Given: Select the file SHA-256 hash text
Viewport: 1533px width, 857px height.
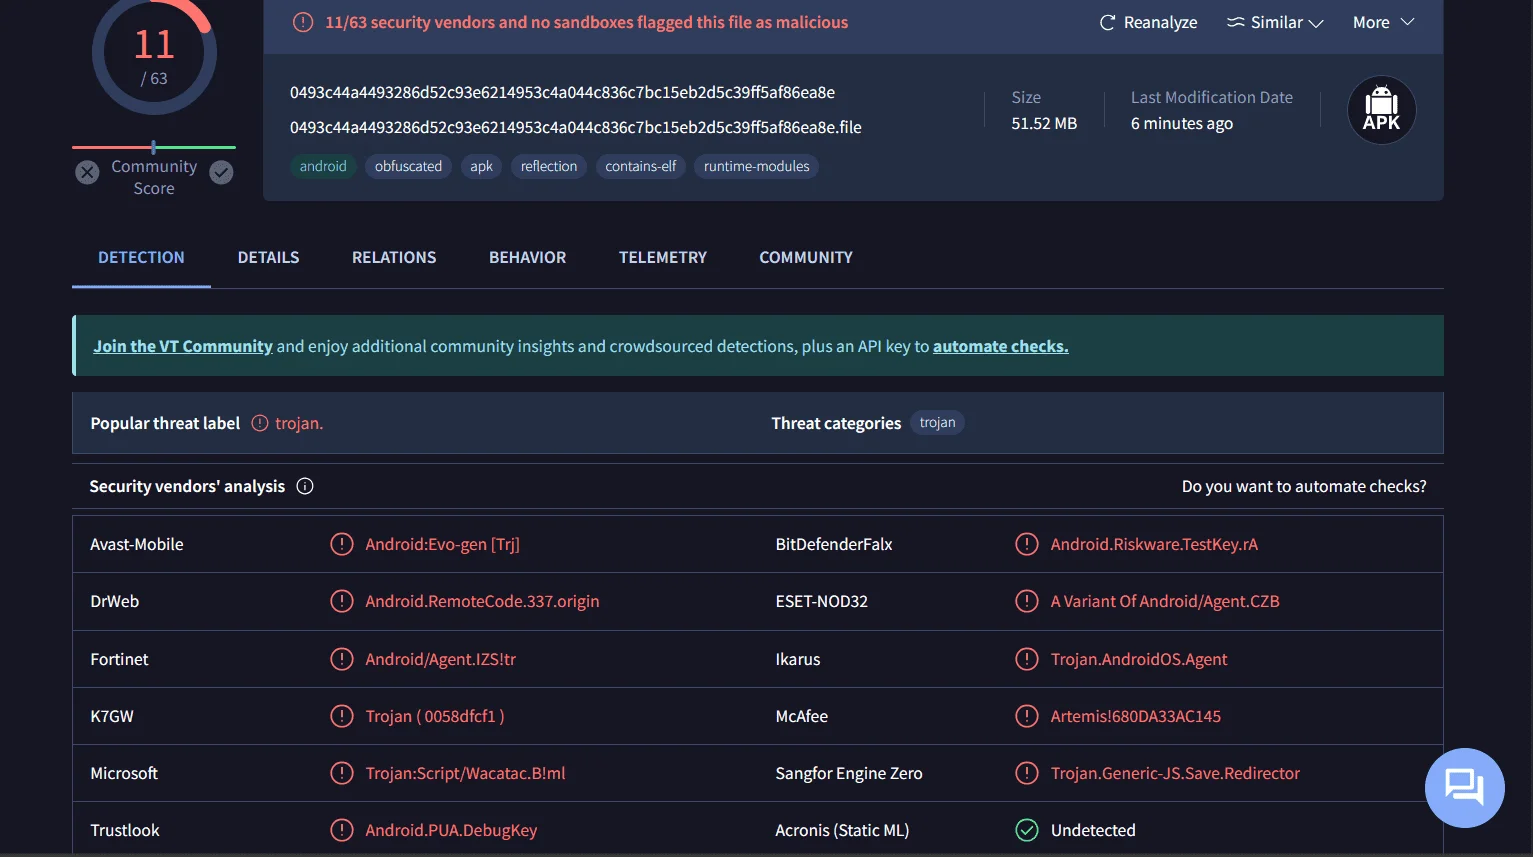Looking at the screenshot, I should [x=562, y=92].
